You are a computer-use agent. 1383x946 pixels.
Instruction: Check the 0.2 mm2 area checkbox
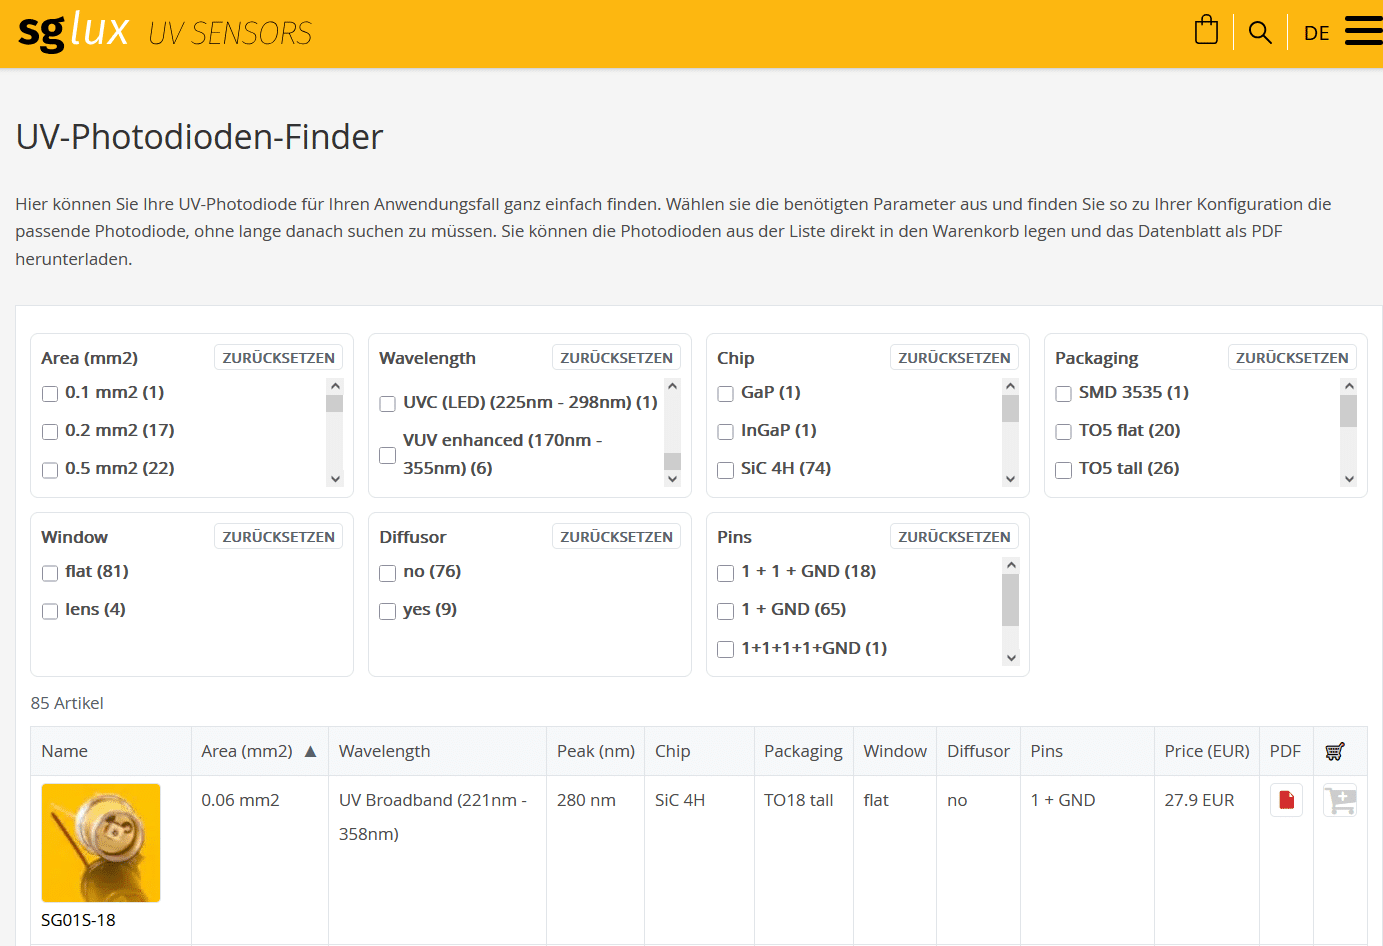[50, 432]
